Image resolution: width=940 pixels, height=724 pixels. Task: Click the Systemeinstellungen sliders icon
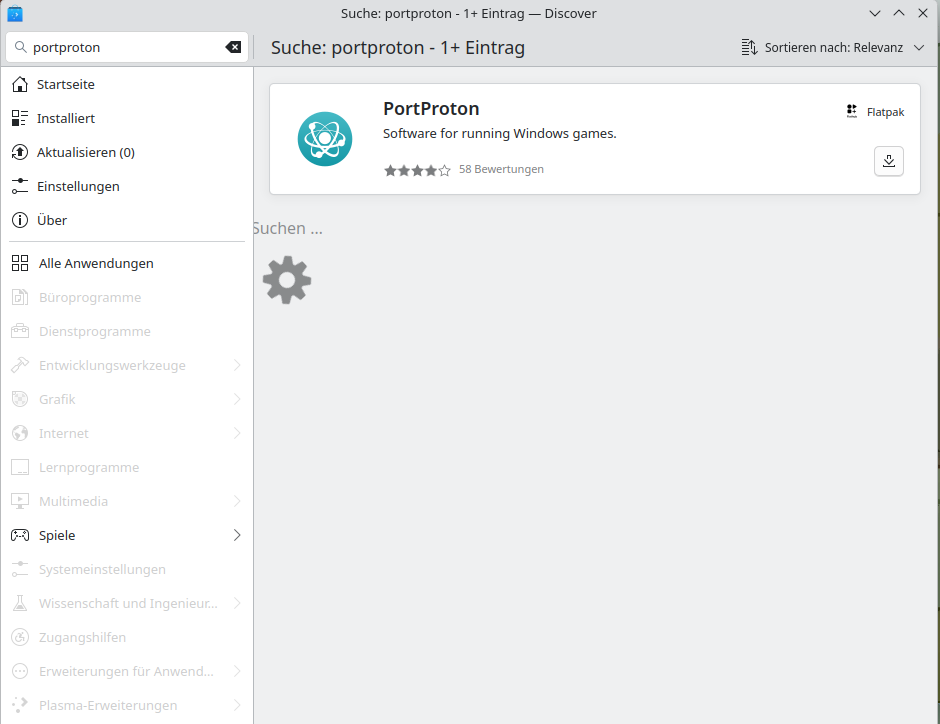20,569
